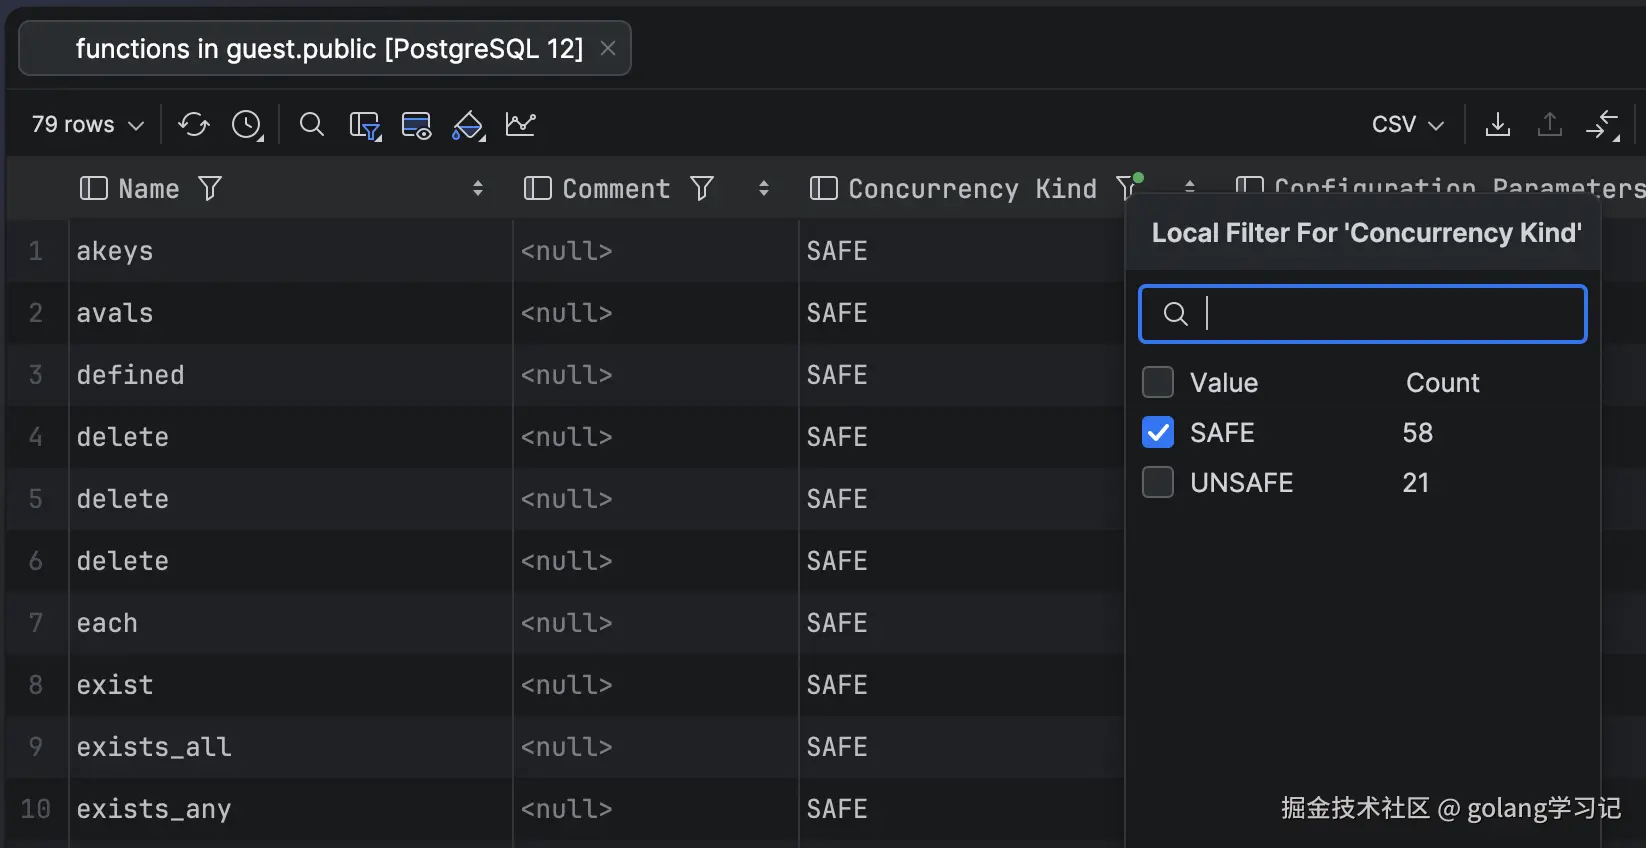Image resolution: width=1646 pixels, height=848 pixels.
Task: Click the search magnifier toolbar icon
Action: [312, 125]
